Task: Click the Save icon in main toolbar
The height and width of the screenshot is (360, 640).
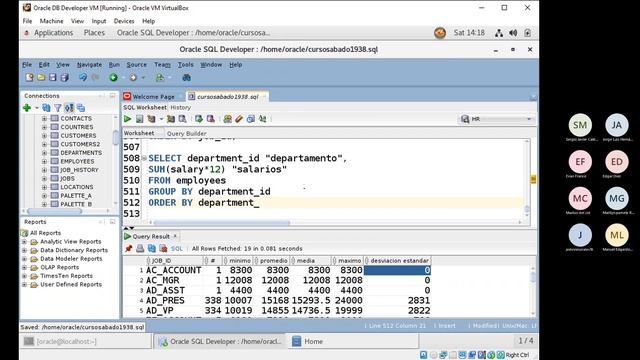Action: tap(53, 77)
